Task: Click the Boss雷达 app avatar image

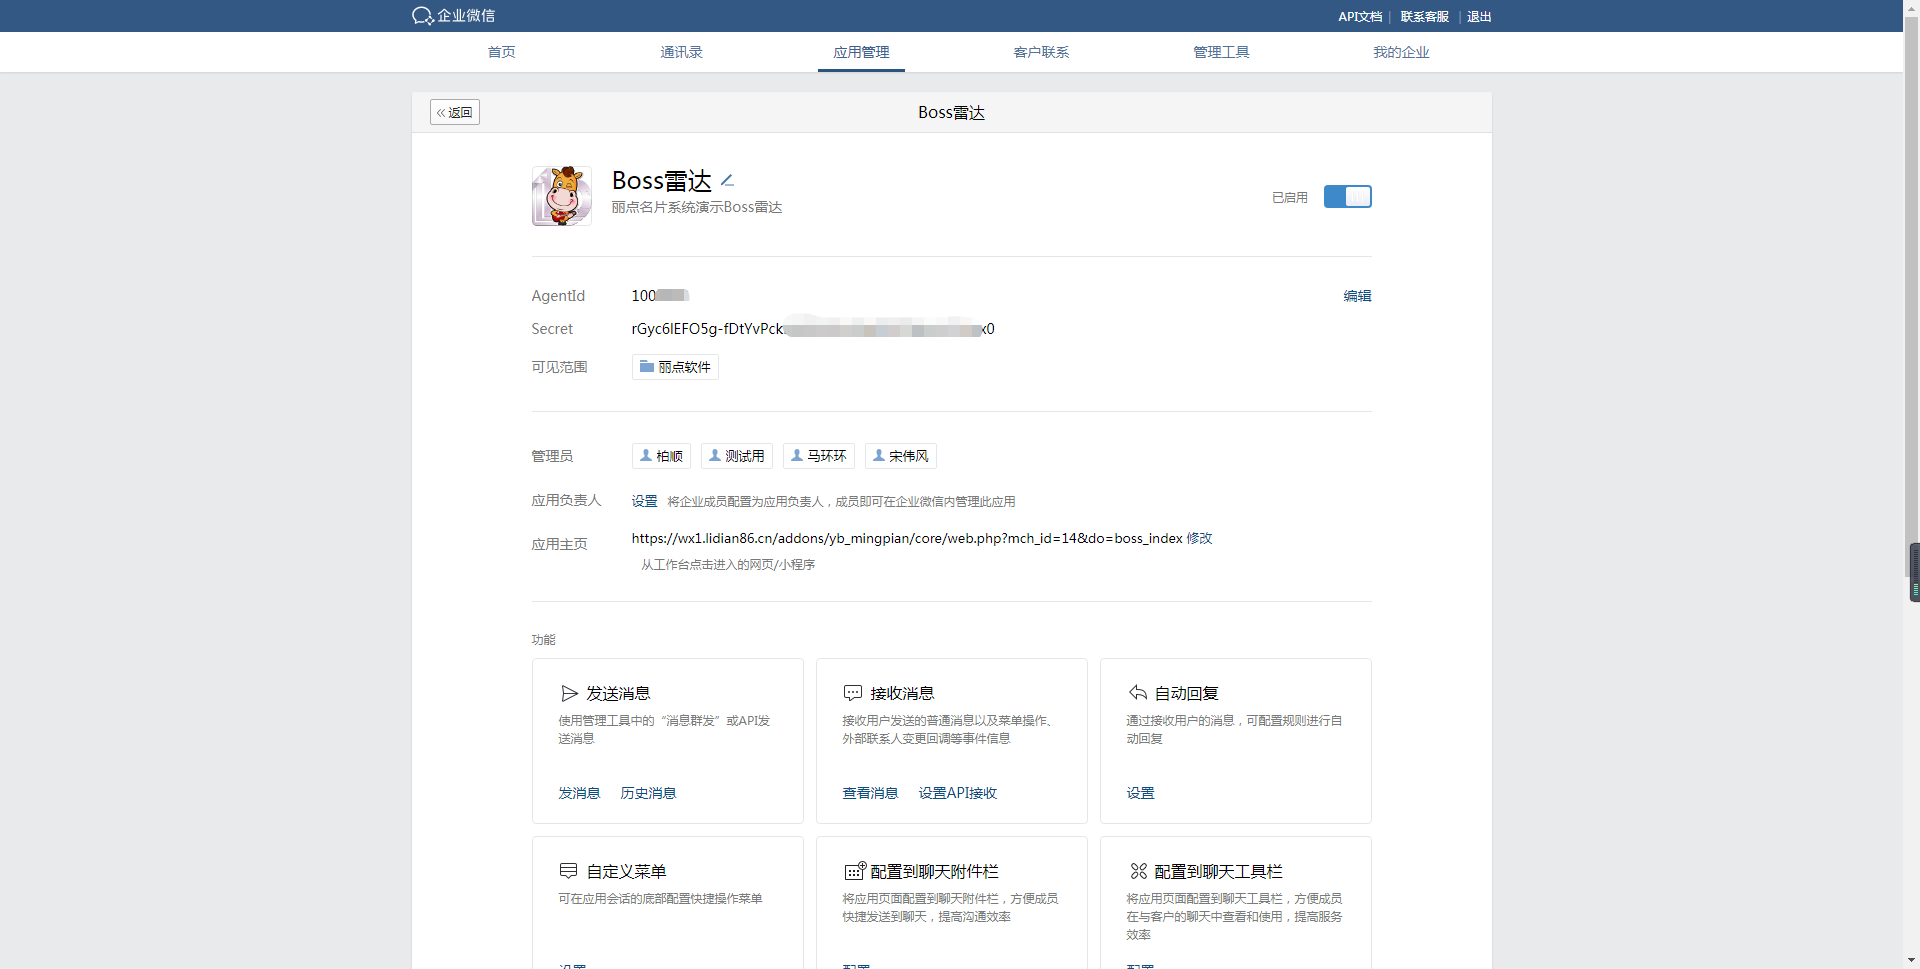Action: 561,196
